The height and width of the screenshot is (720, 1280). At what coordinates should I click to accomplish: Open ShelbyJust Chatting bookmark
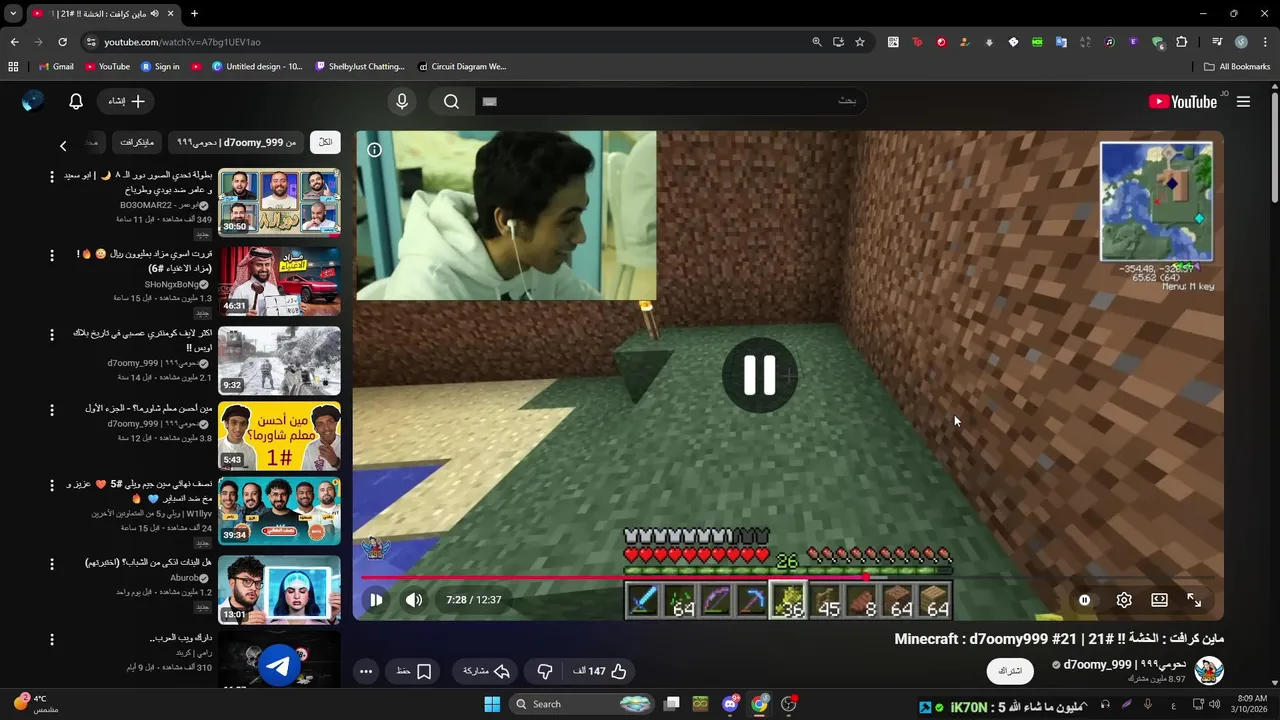360,67
